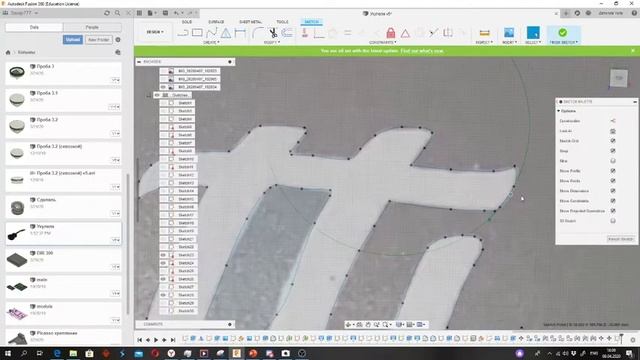Toggle Show Projected Geometries checkbox

613,211
